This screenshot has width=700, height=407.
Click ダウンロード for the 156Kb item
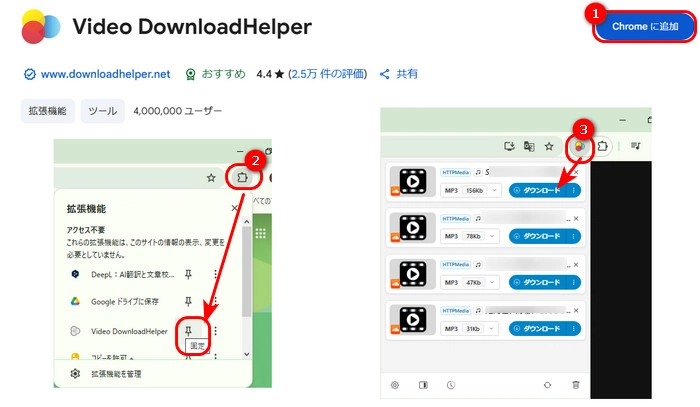point(538,190)
